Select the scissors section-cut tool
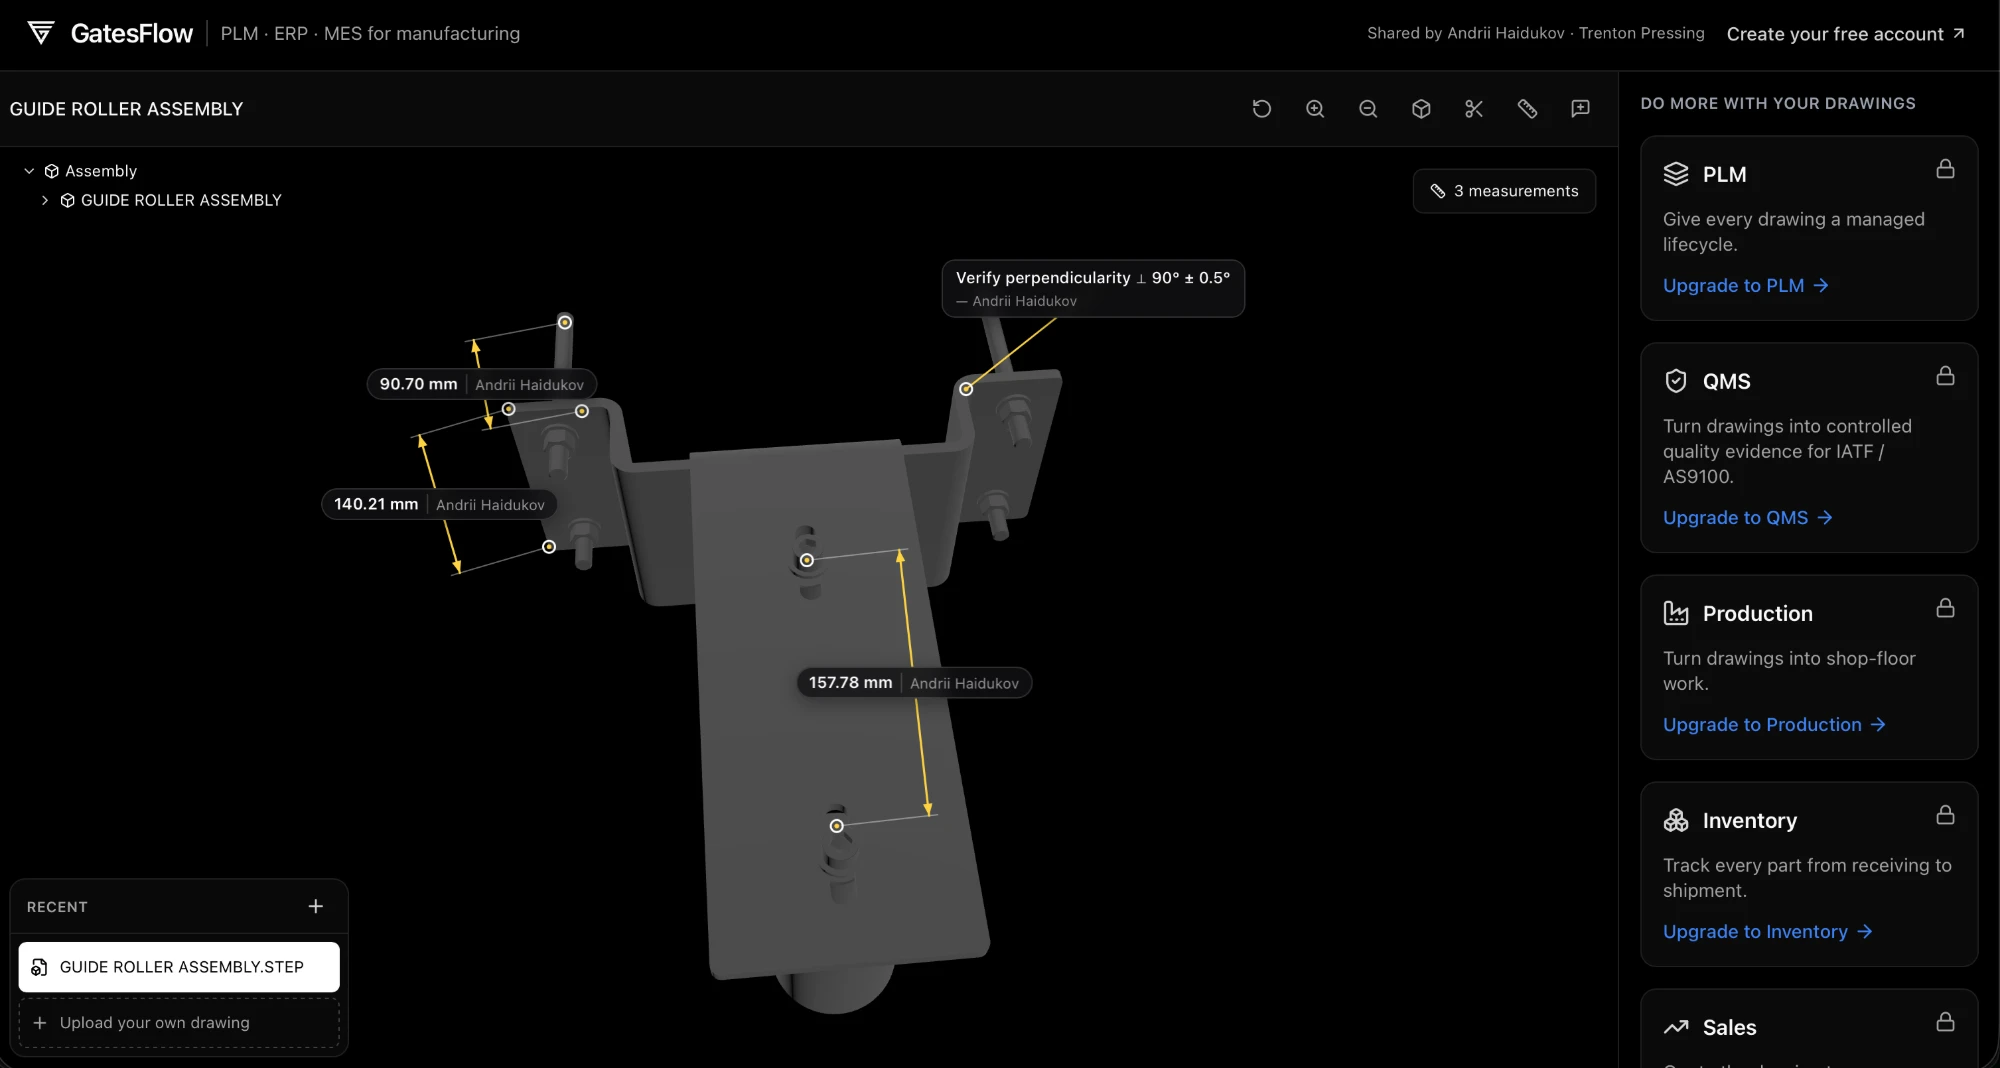The height and width of the screenshot is (1068, 2000). (1474, 109)
